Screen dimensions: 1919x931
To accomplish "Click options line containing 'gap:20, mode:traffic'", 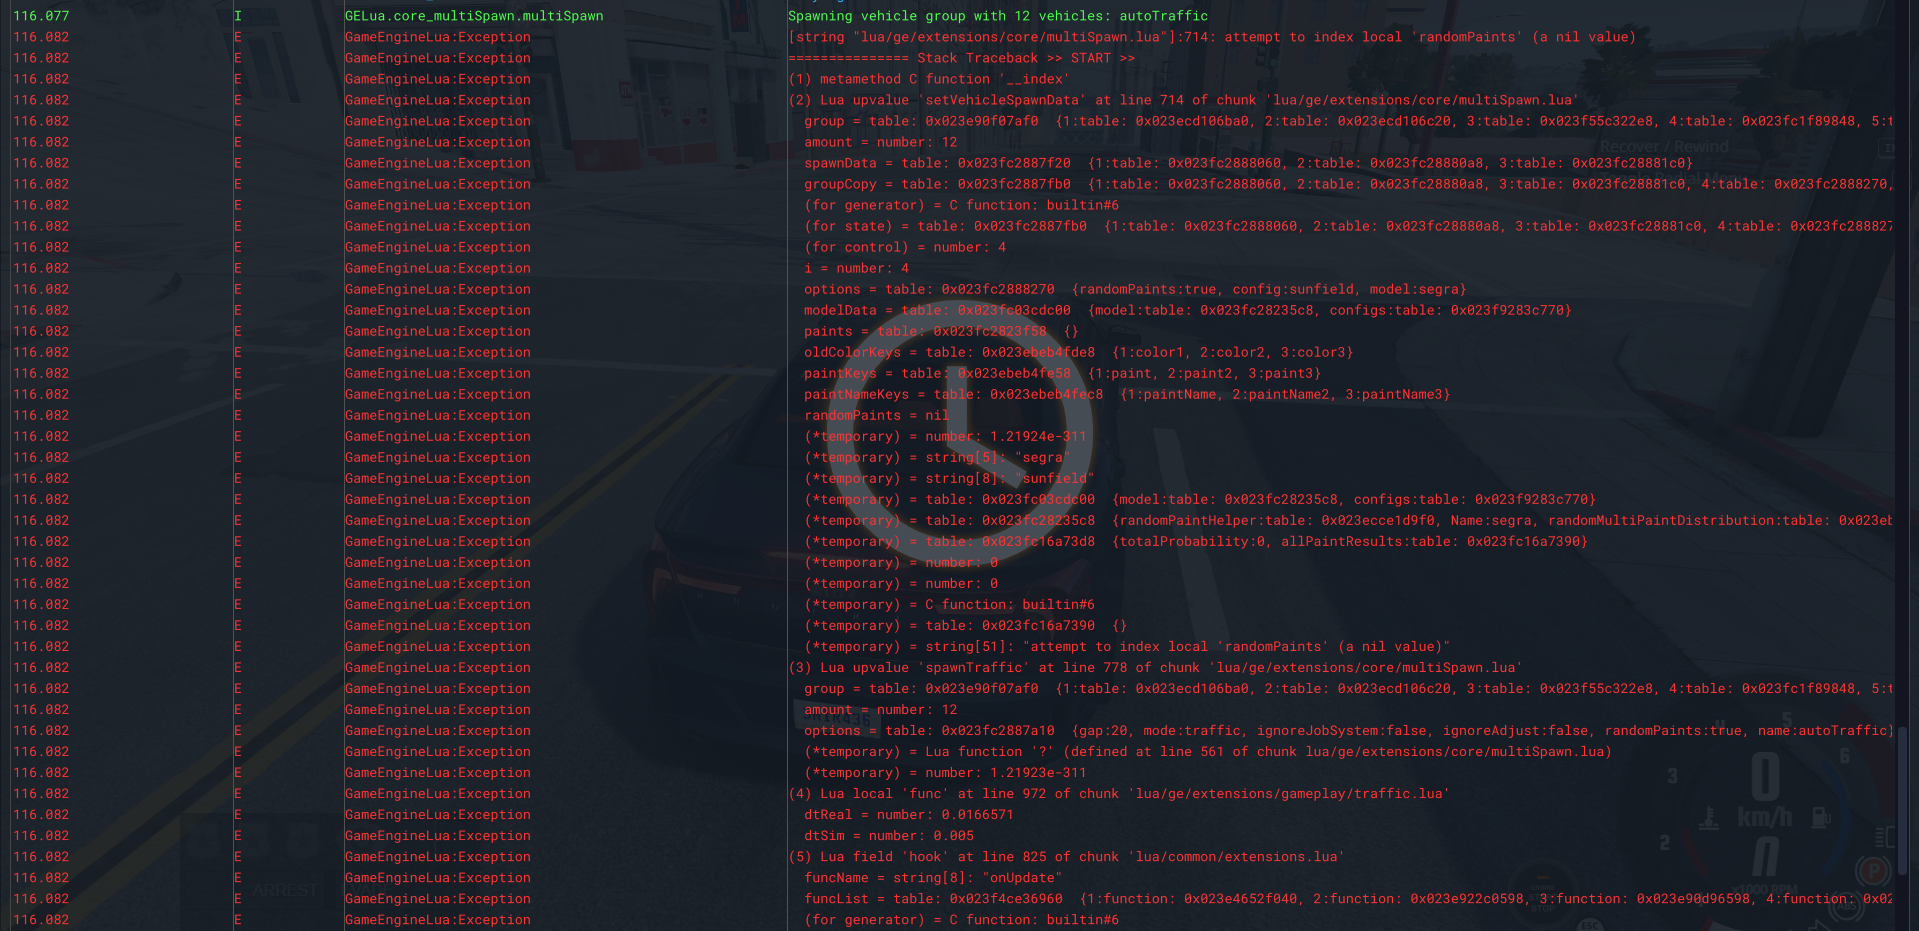I will (1349, 730).
